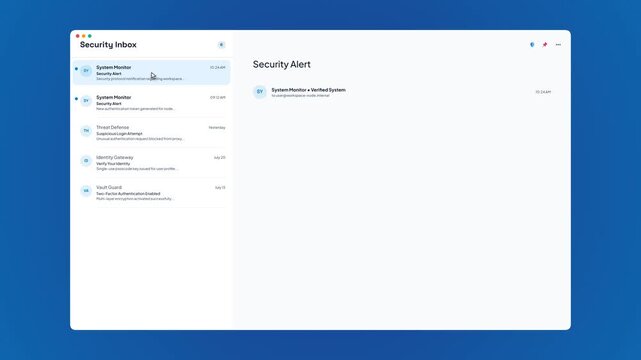The image size is (641, 360).
Task: Click the SY avatar in the opened message header
Action: click(260, 92)
